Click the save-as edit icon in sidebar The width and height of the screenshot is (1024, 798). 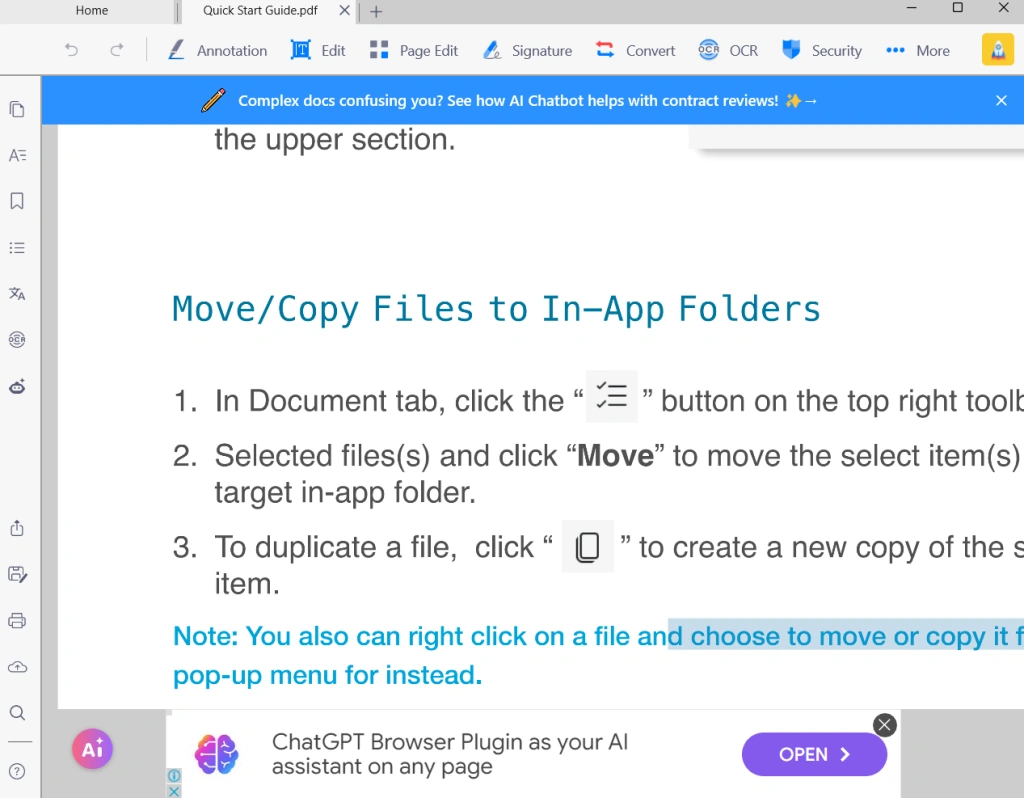17,574
